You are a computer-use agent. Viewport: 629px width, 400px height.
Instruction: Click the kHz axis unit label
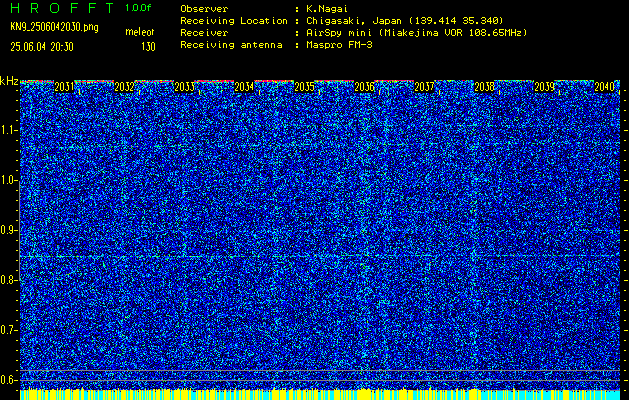tap(9, 81)
